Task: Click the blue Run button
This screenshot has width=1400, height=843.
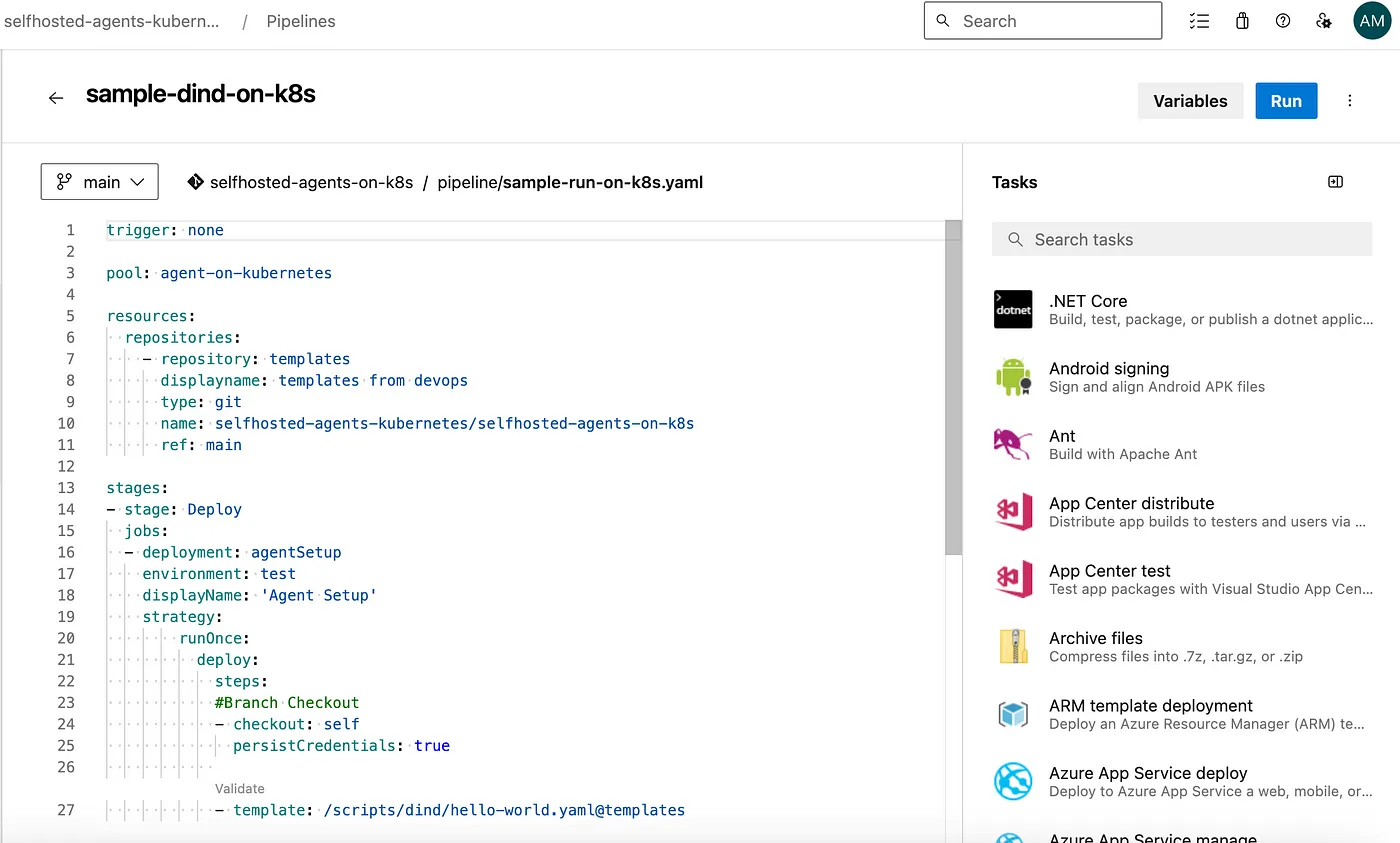Action: pyautogui.click(x=1286, y=101)
